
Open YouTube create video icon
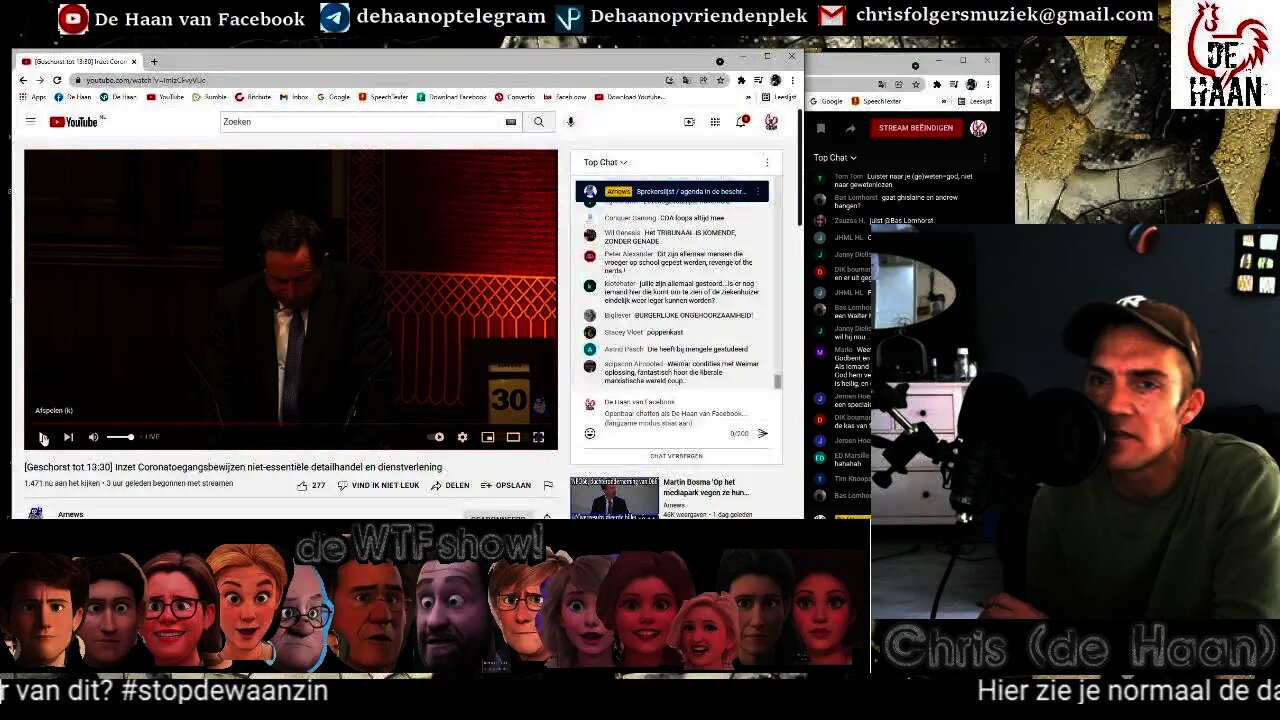689,122
